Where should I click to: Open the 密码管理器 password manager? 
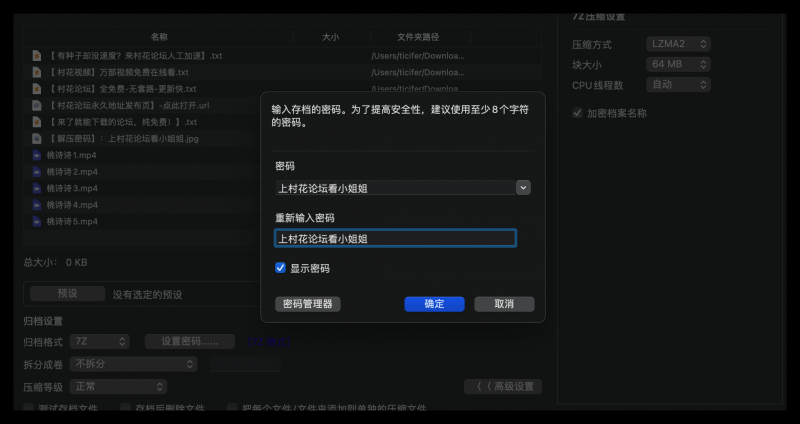click(308, 304)
